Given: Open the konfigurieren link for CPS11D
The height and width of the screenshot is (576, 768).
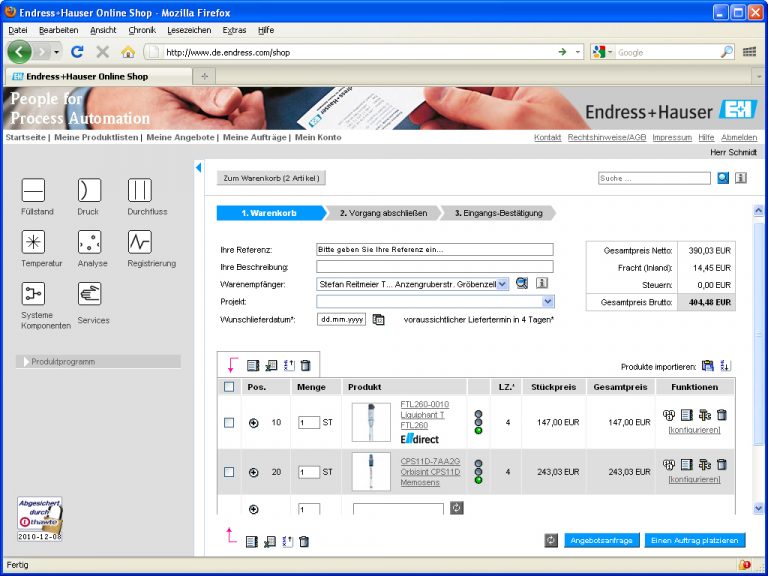Looking at the screenshot, I should click(694, 480).
